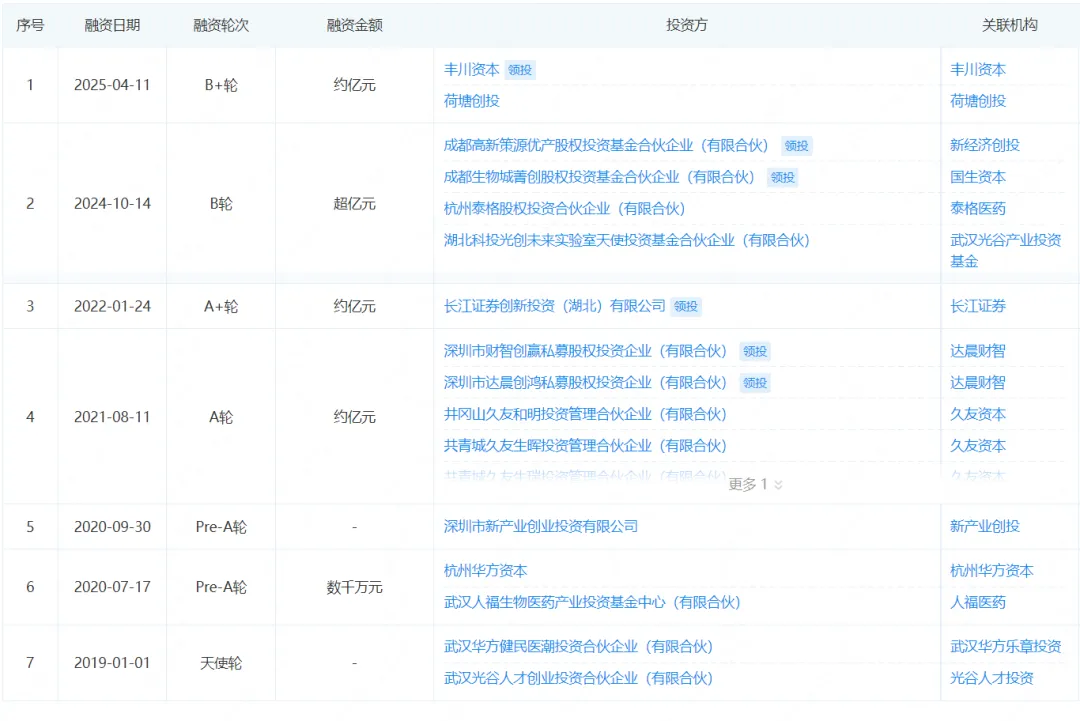Open 武汉人福生物医药产业投资基金中心 link
Image resolution: width=1080 pixels, height=721 pixels.
(x=592, y=602)
